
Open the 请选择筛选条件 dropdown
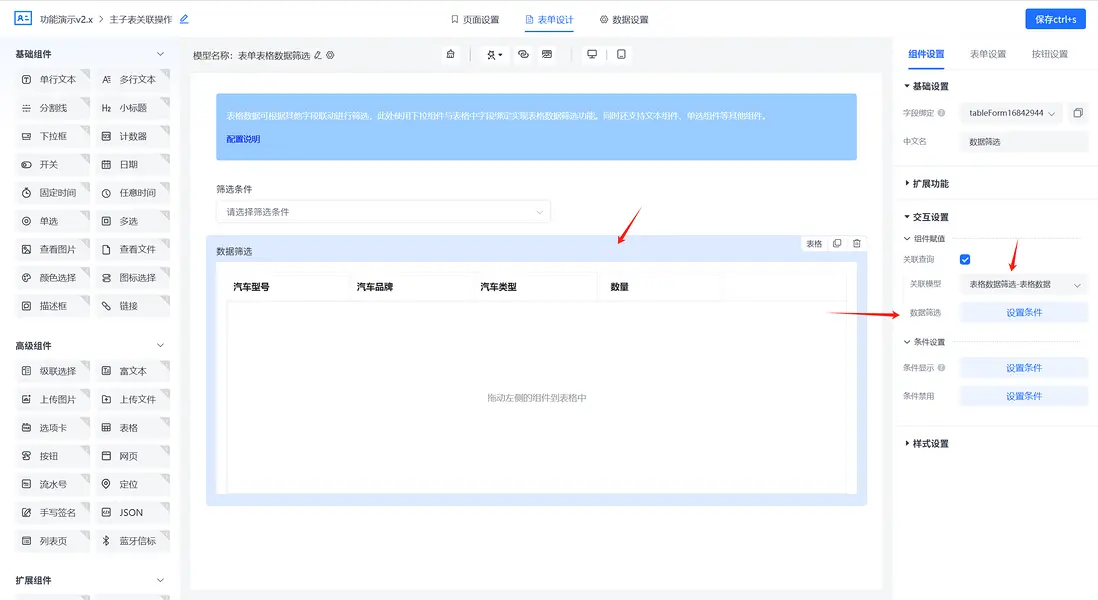pyautogui.click(x=383, y=211)
